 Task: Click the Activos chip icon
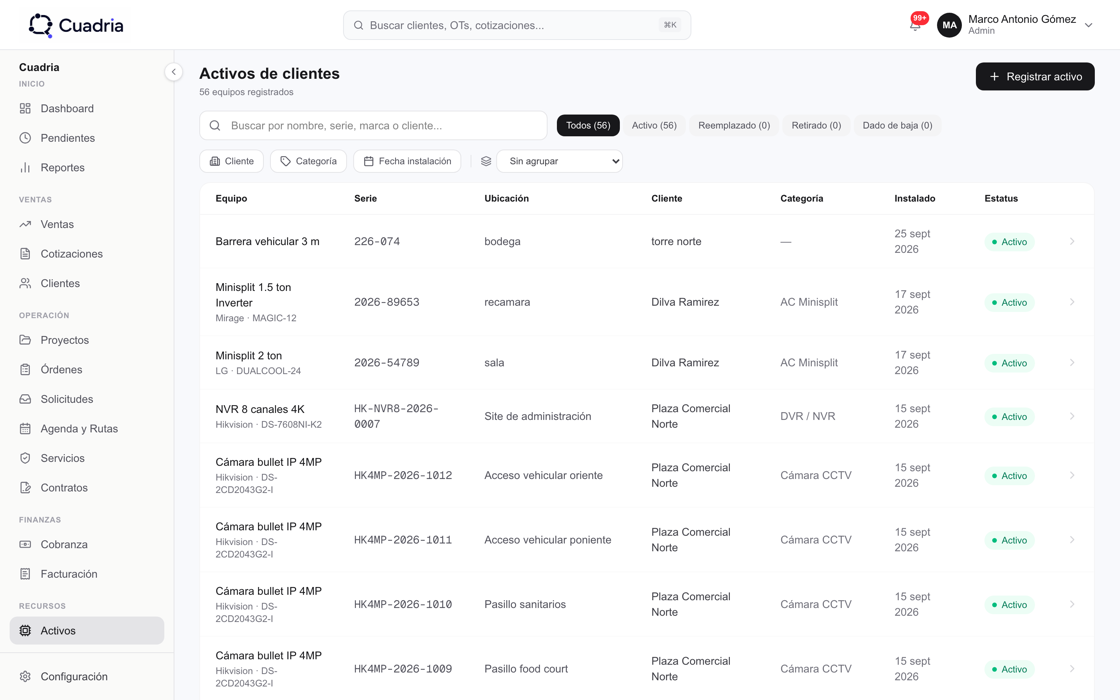[25, 631]
